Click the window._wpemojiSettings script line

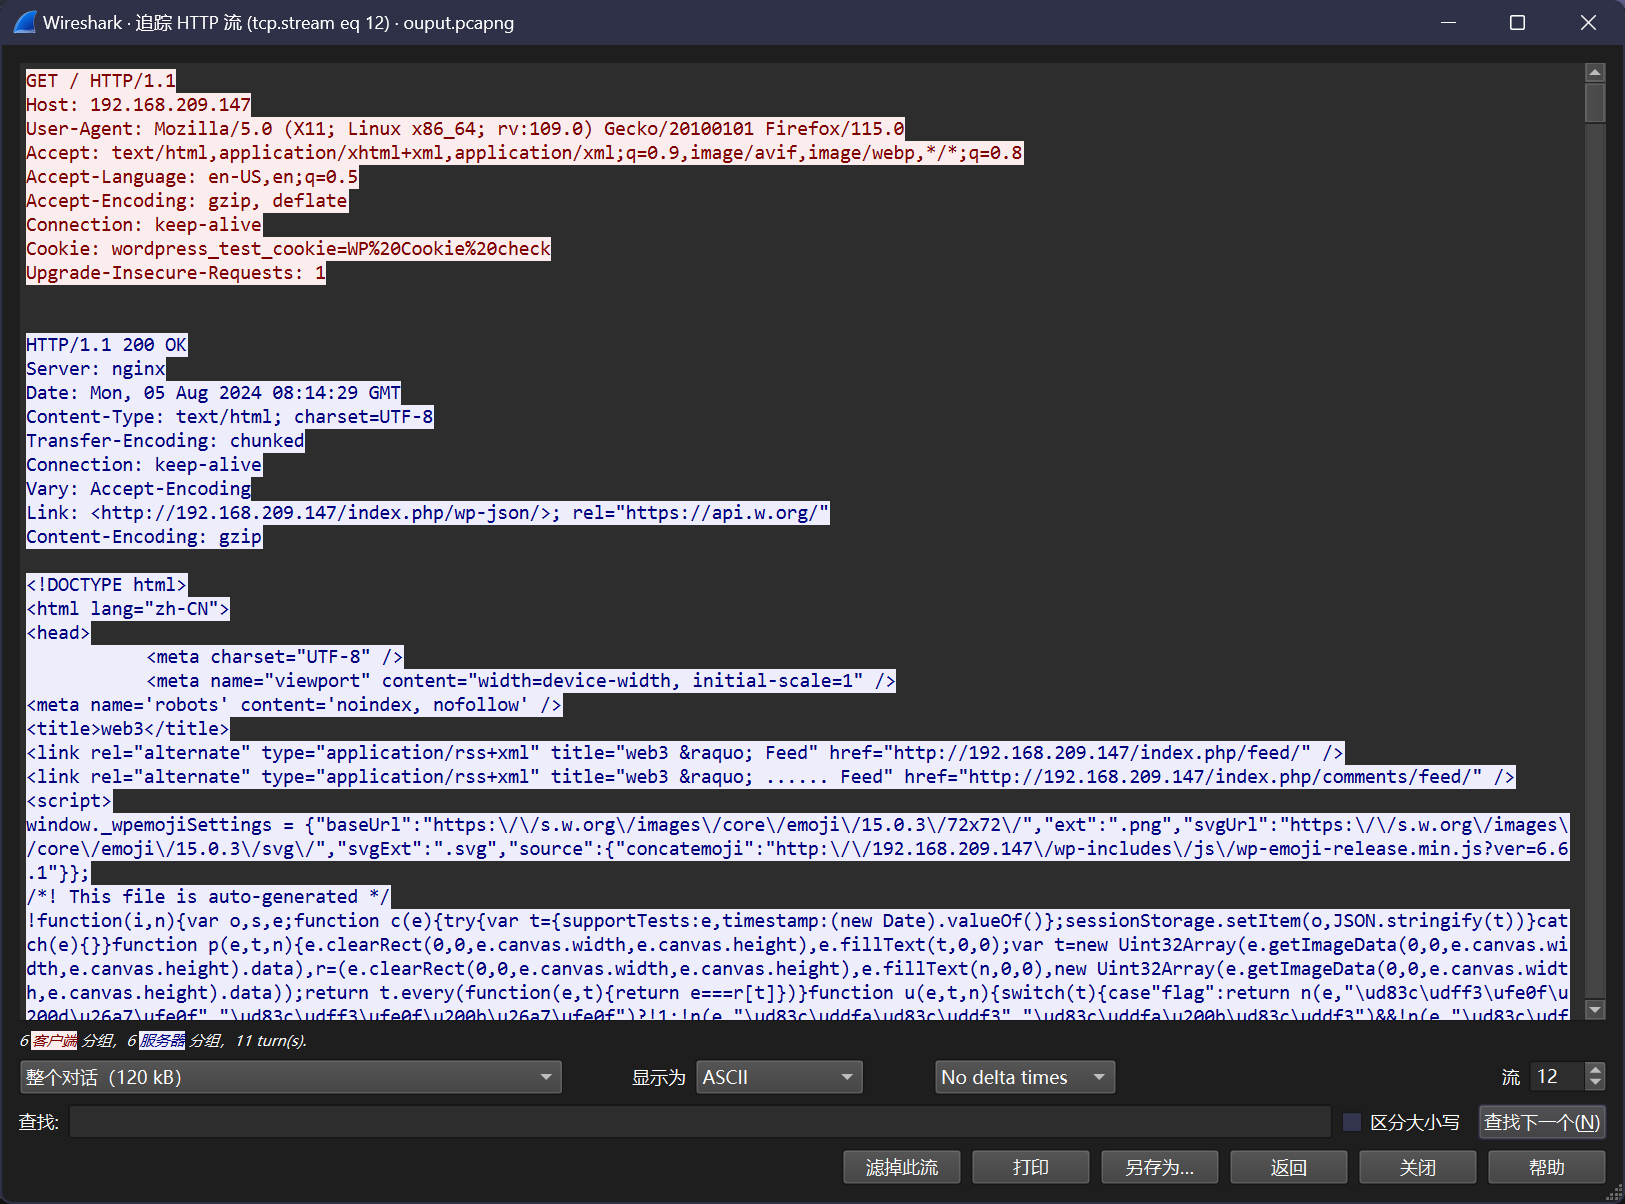pyautogui.click(x=798, y=849)
